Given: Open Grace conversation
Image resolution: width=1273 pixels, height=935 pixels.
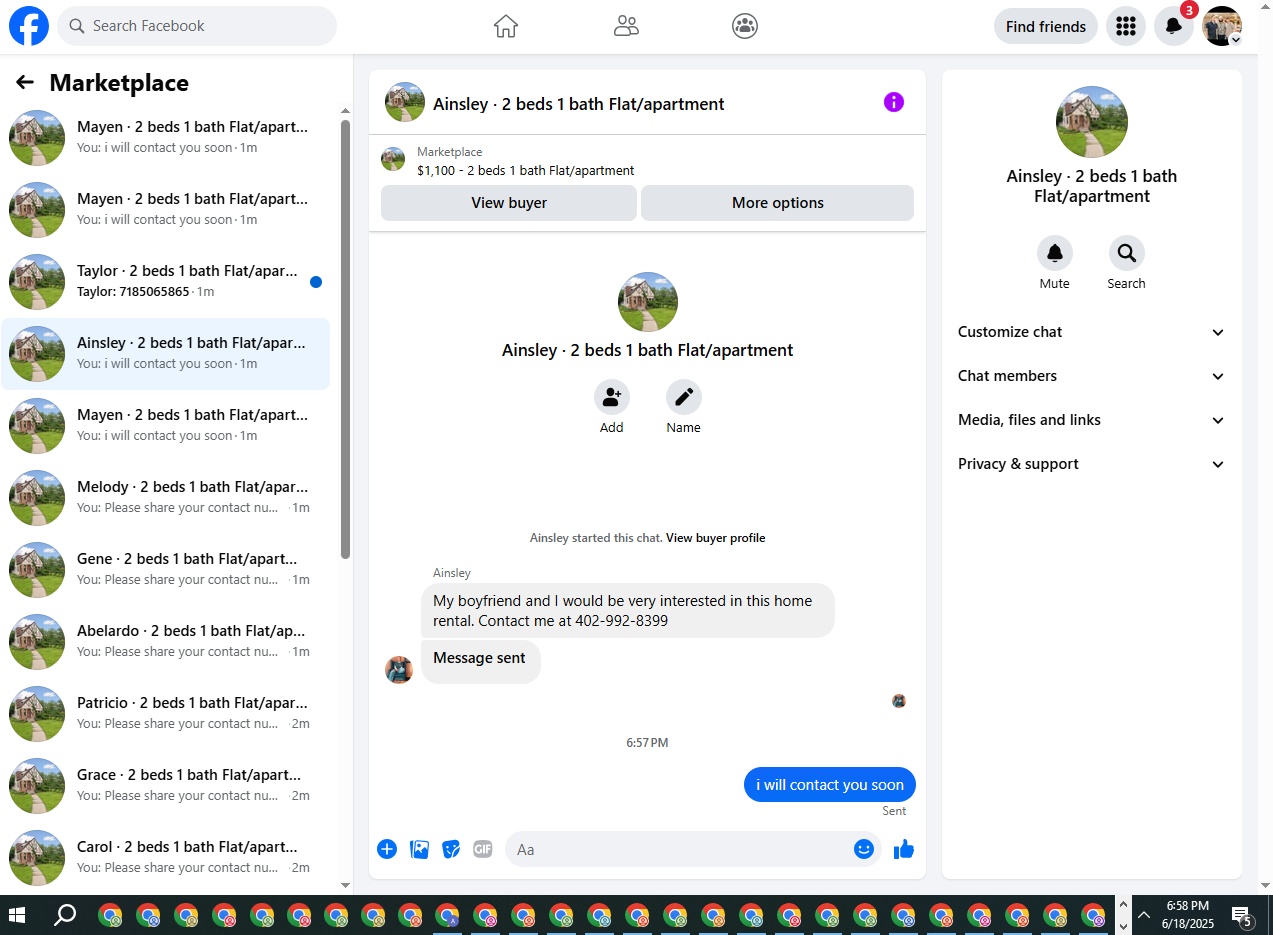Looking at the screenshot, I should pos(166,786).
